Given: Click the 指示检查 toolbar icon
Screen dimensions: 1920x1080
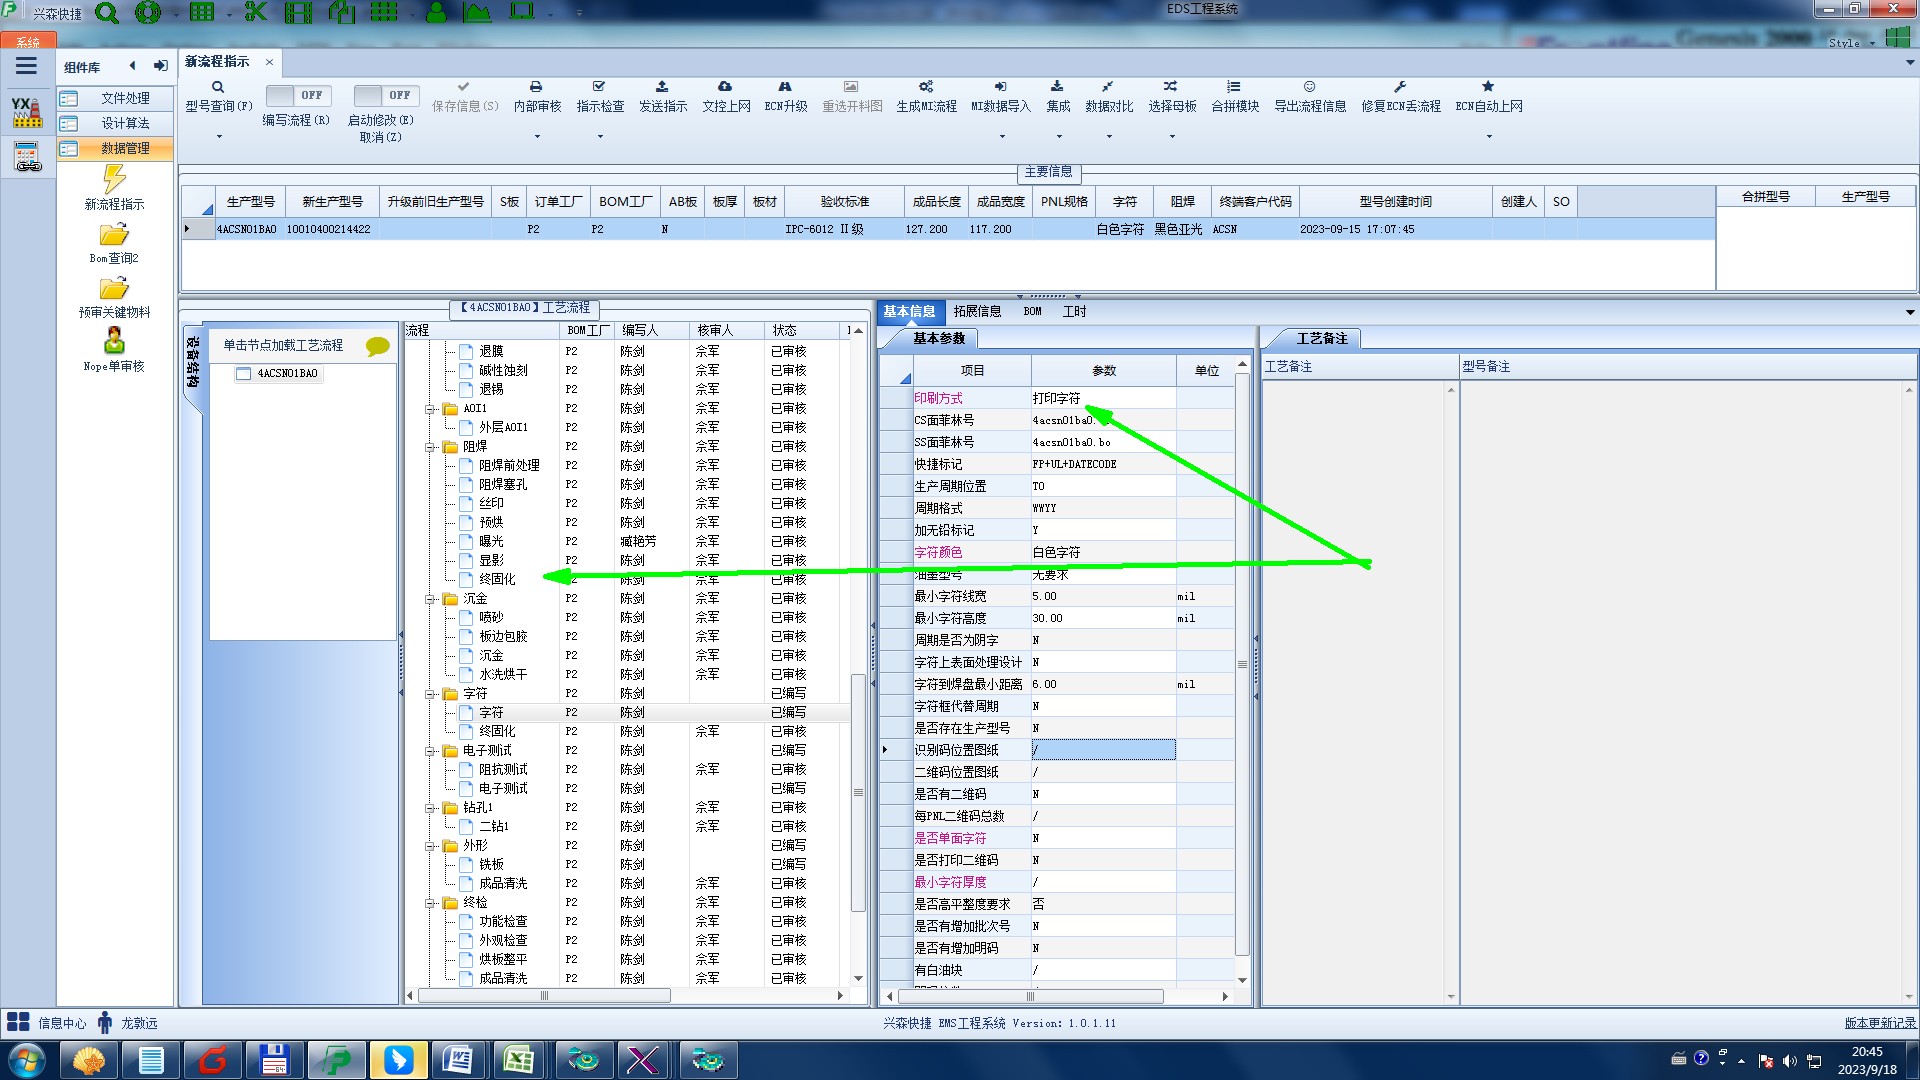Looking at the screenshot, I should 599,88.
